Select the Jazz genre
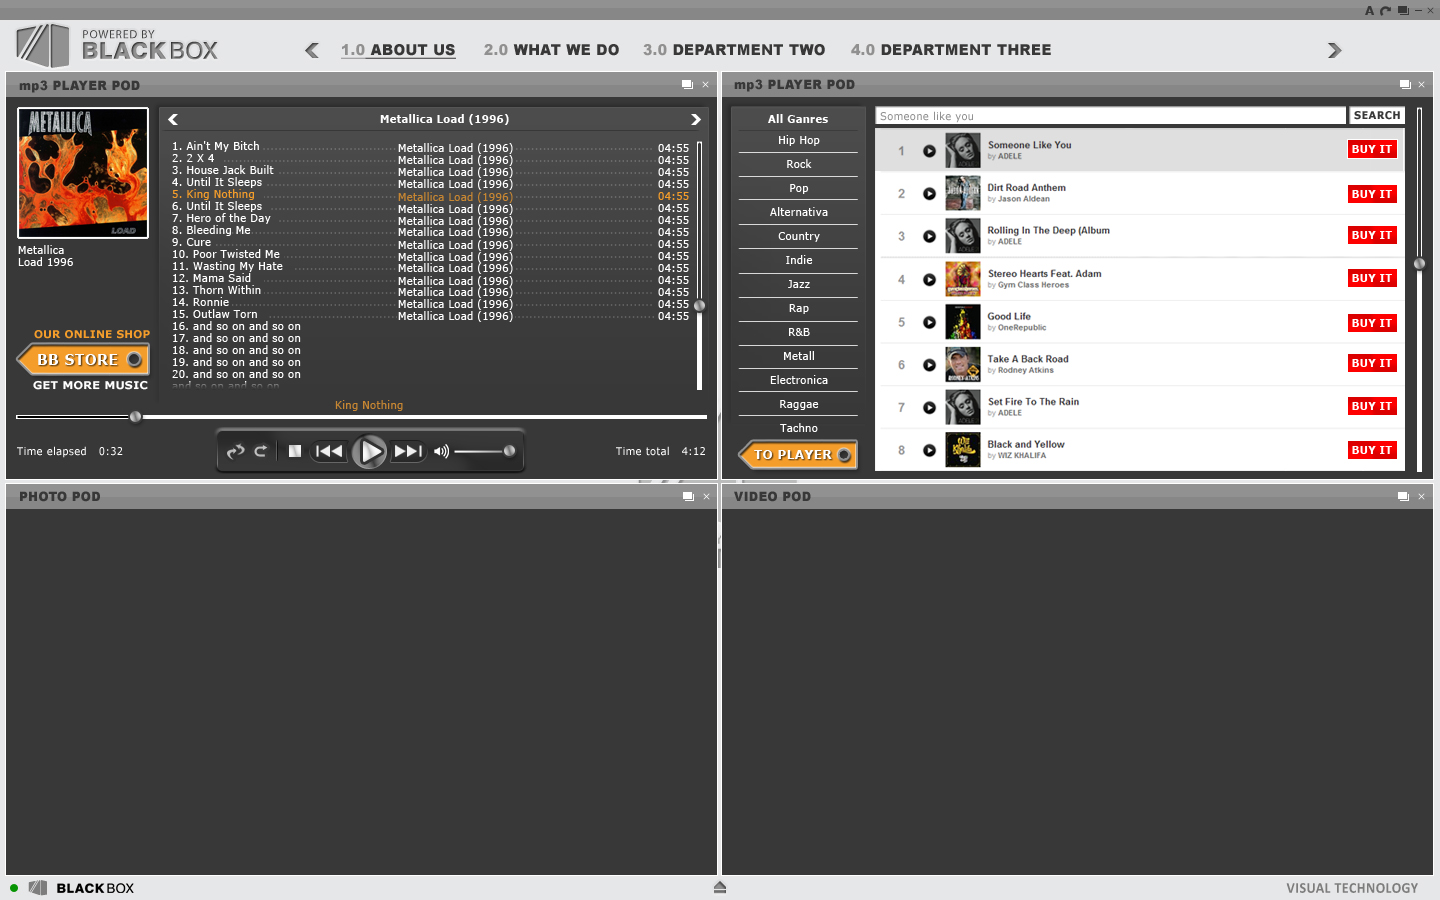Viewport: 1440px width, 900px height. click(798, 285)
